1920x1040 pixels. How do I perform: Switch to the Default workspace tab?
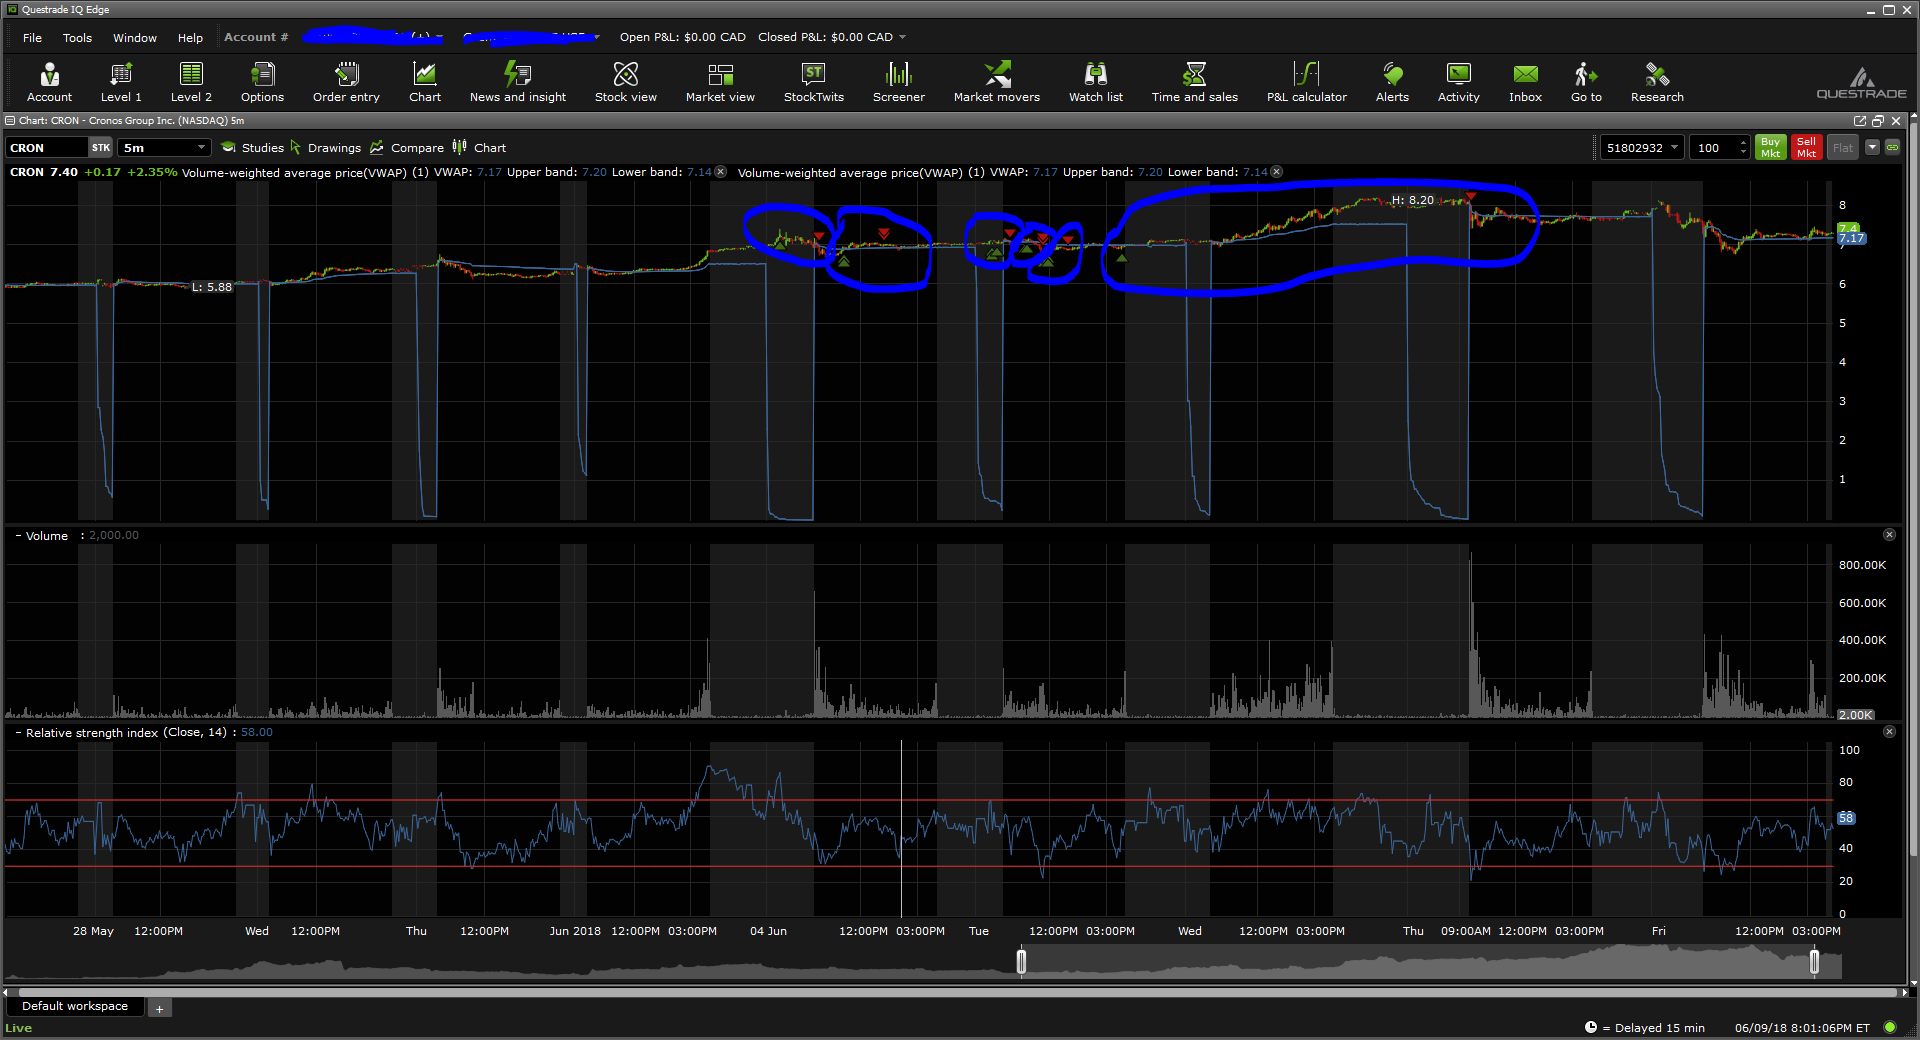click(75, 1006)
